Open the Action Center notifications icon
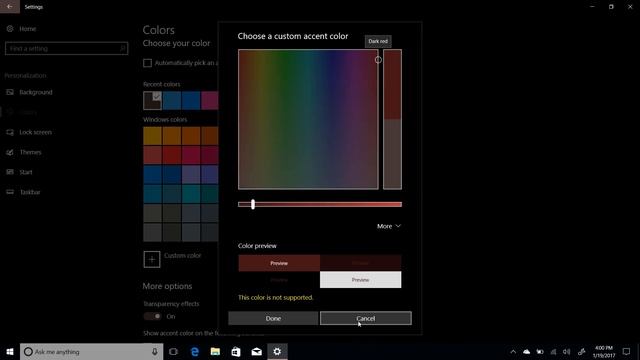 626,352
